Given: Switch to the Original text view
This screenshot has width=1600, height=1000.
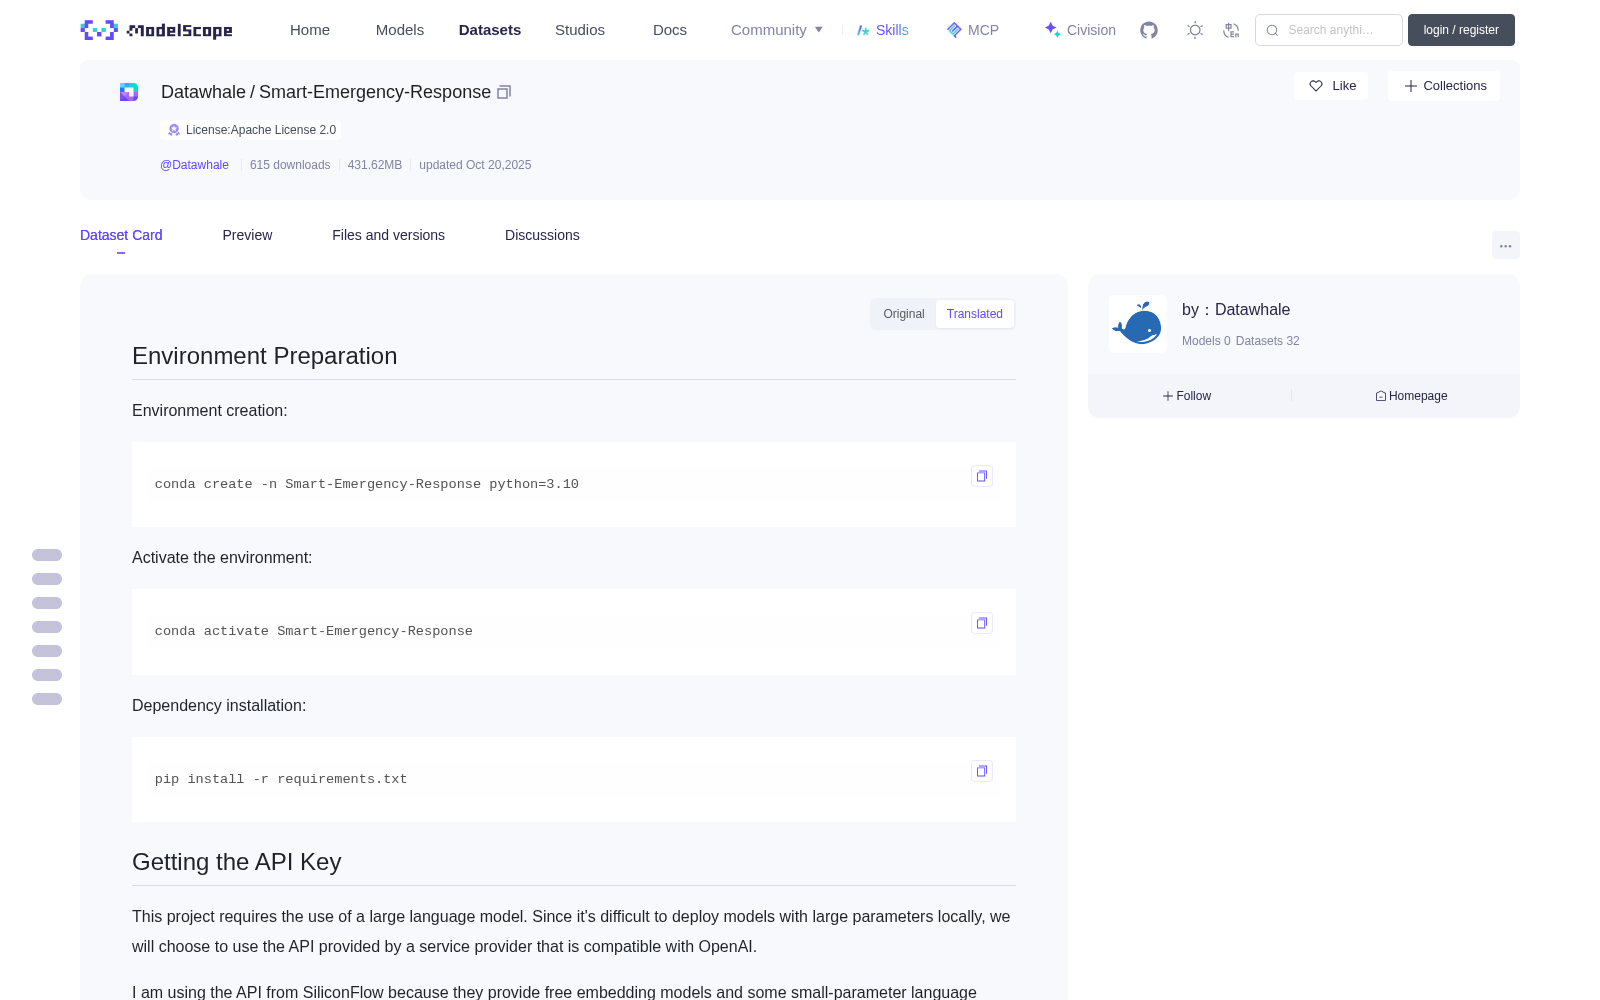Looking at the screenshot, I should pos(904,314).
